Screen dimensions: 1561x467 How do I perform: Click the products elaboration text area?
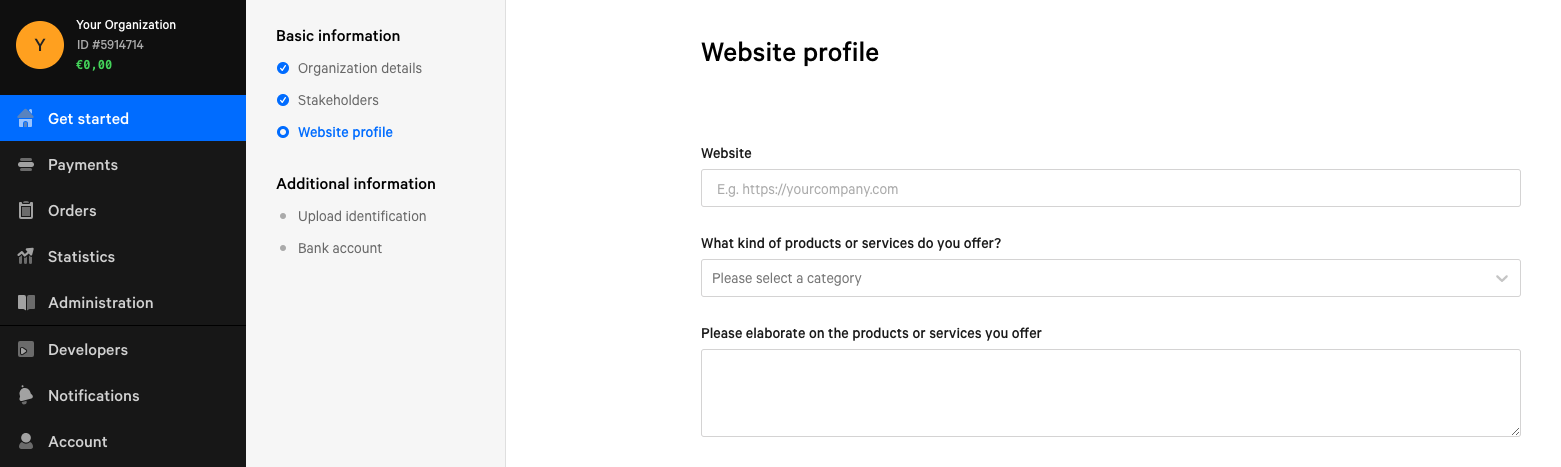(x=1110, y=393)
